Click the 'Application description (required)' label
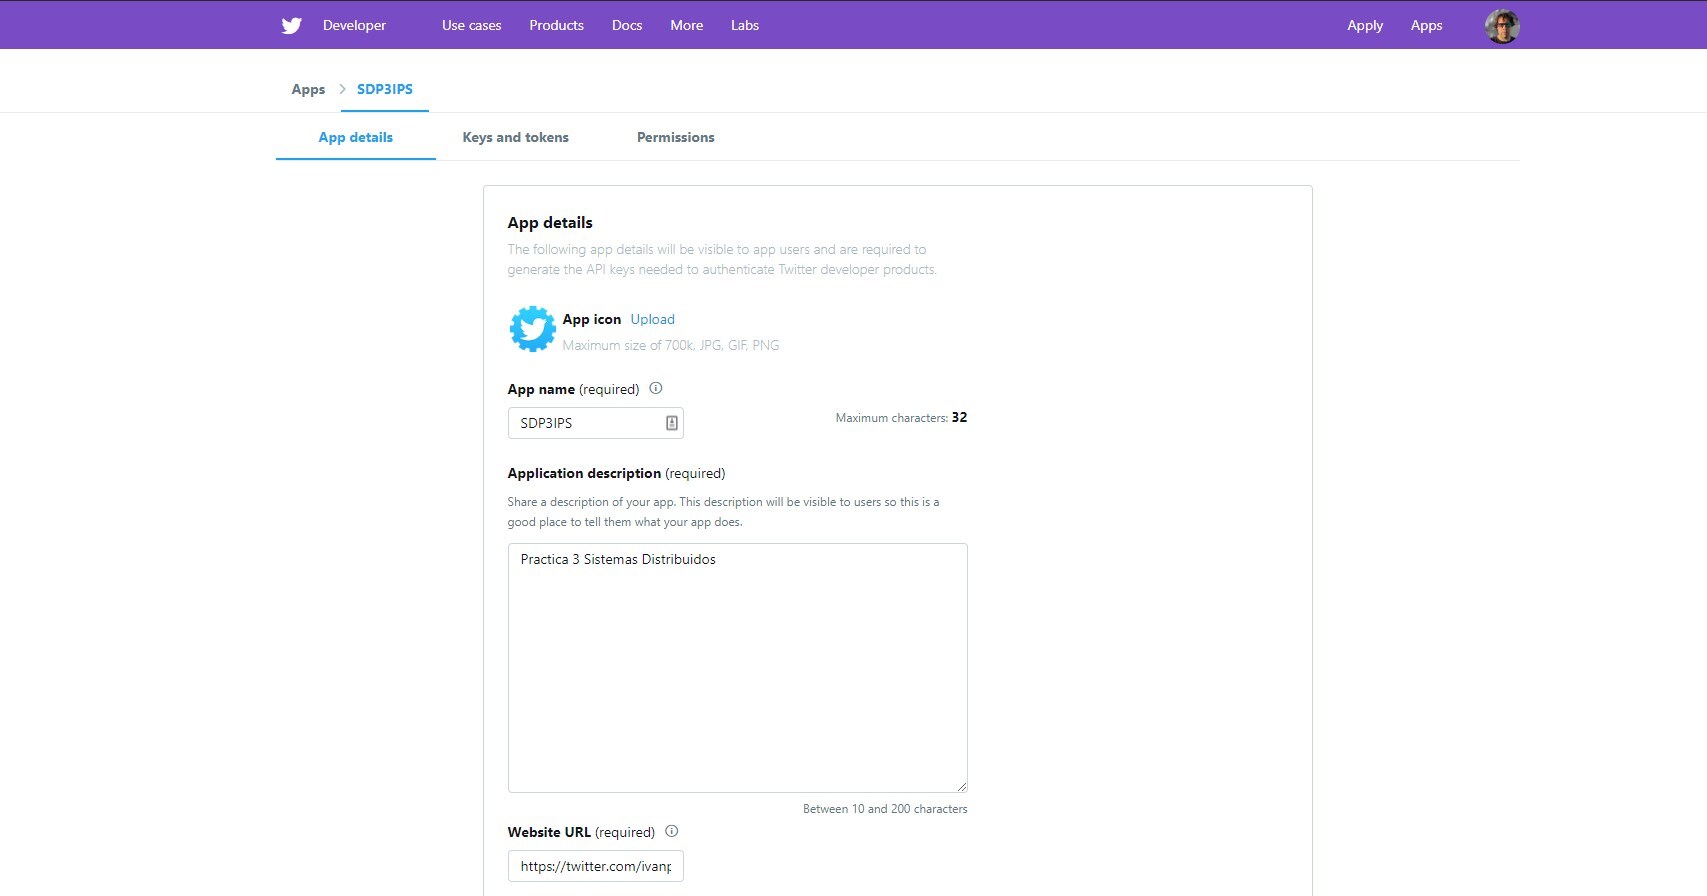This screenshot has height=896, width=1707. pos(616,473)
